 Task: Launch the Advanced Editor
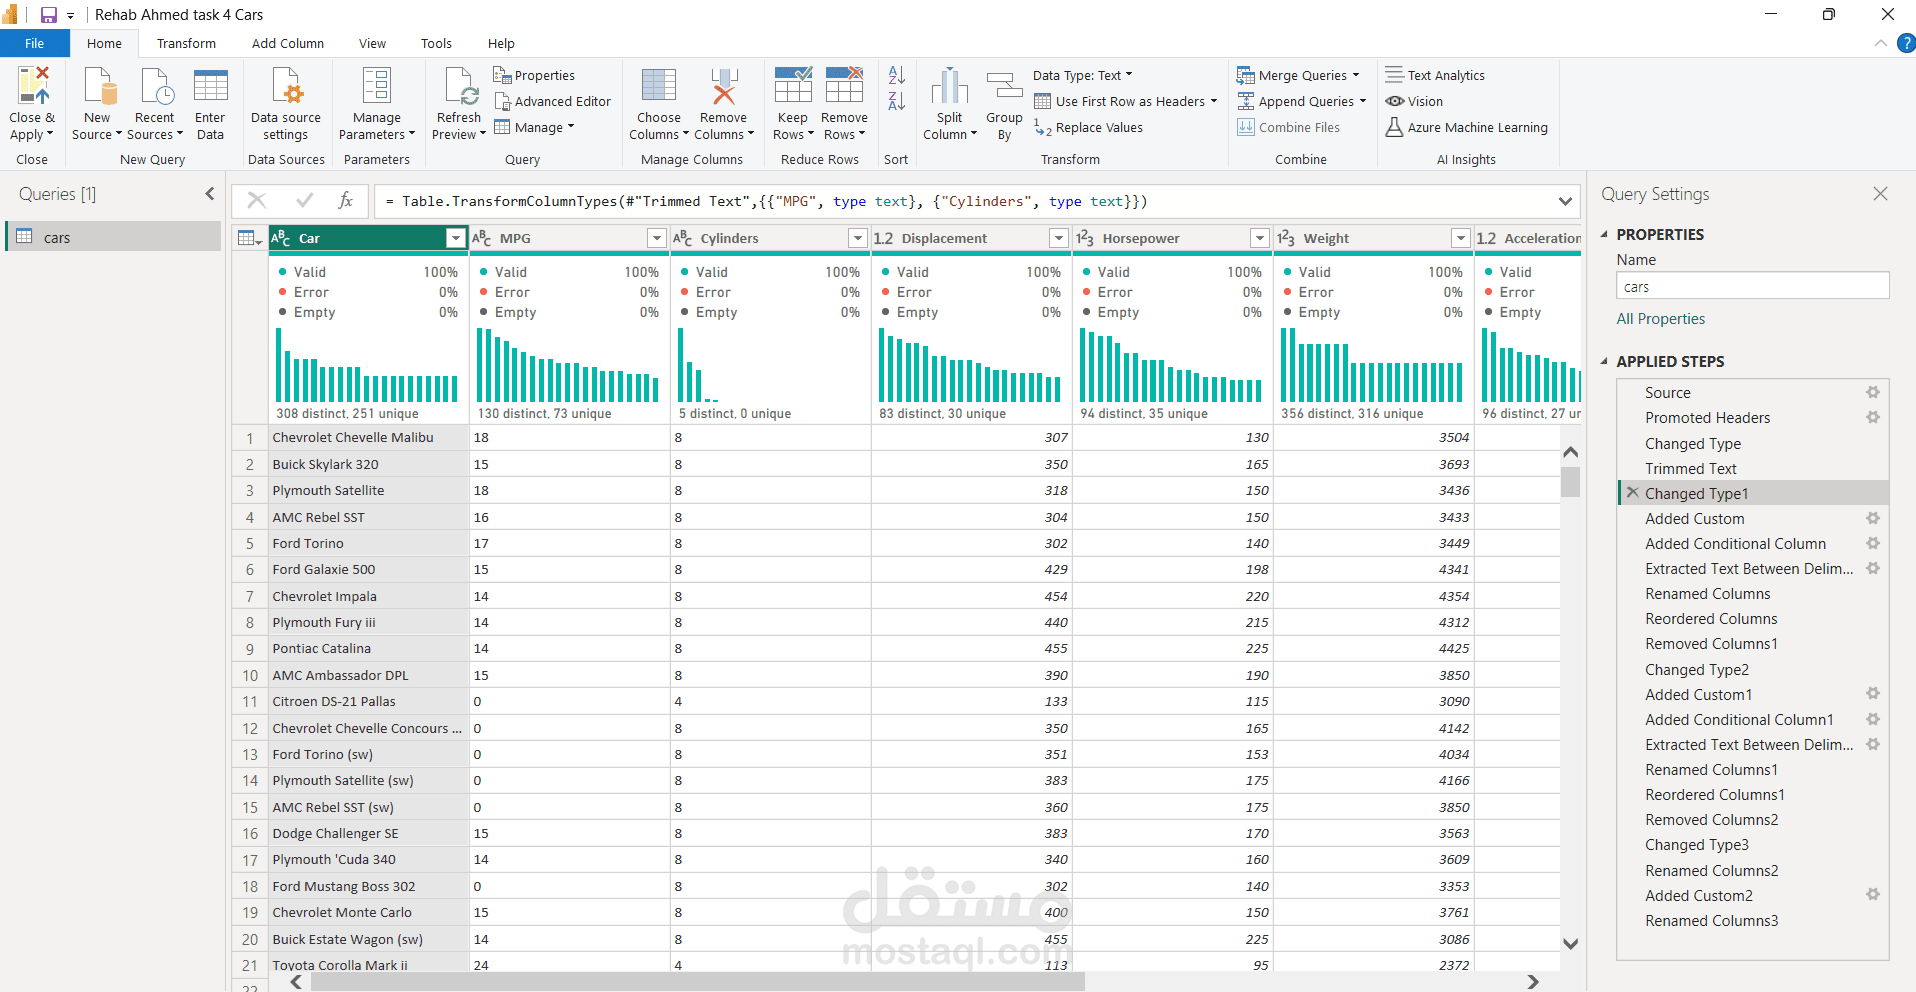pyautogui.click(x=552, y=101)
